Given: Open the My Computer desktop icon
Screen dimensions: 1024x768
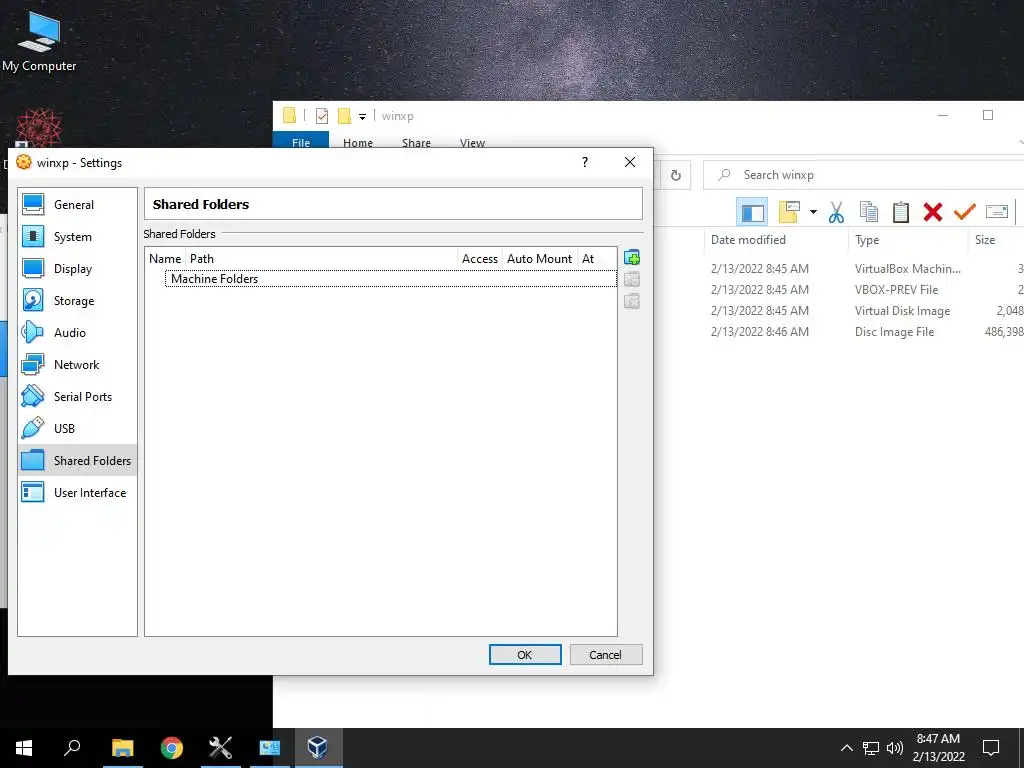Looking at the screenshot, I should pos(39,42).
